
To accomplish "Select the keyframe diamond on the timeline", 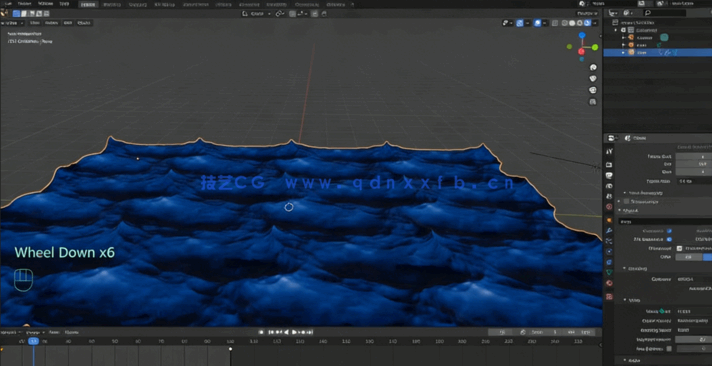I will 231,349.
